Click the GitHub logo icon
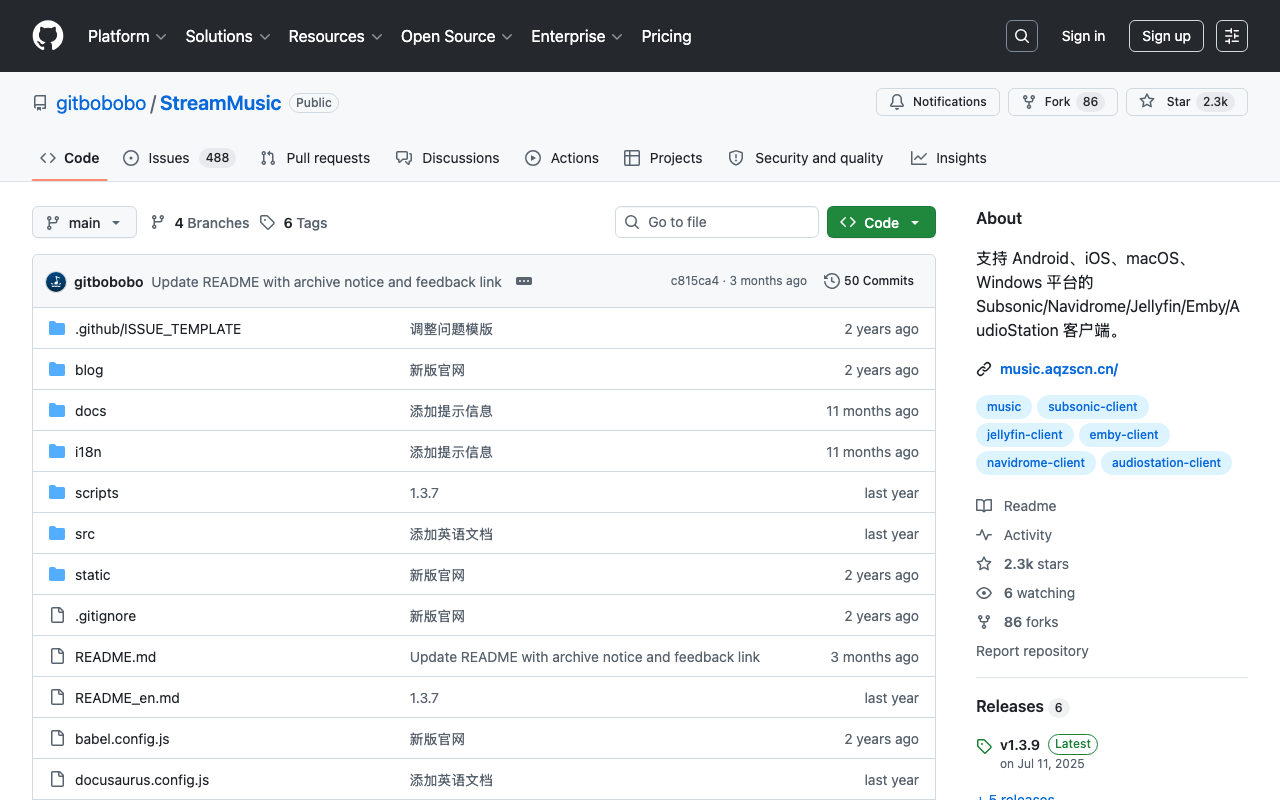Screen dimensions: 1280x800 click(x=48, y=36)
